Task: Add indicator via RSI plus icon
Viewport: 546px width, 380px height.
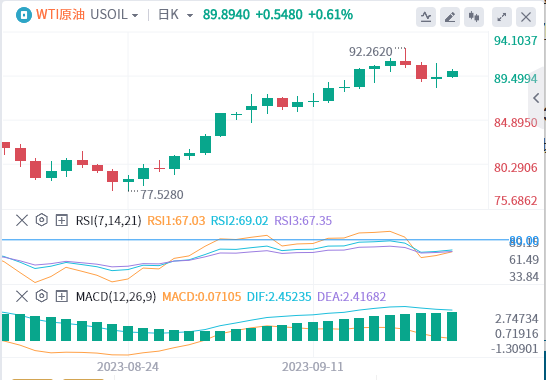Action: (62, 220)
